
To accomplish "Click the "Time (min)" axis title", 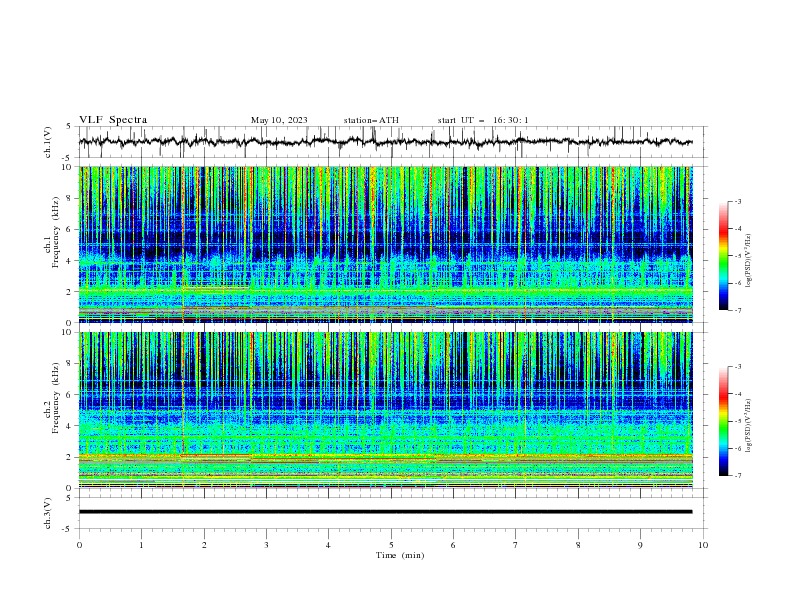I will point(400,555).
